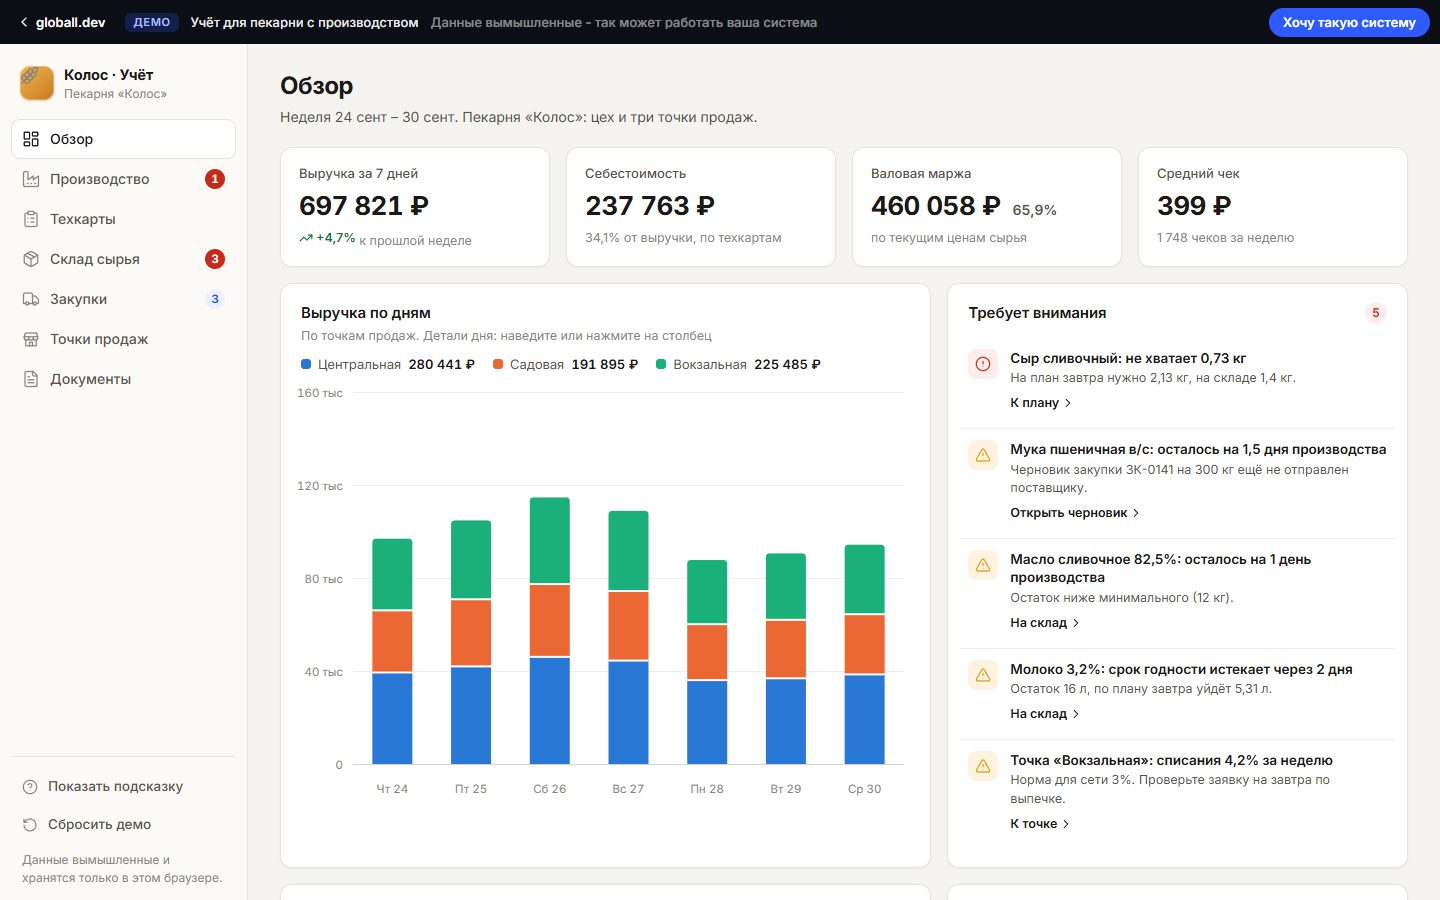Screen dimensions: 1440x900
Task: Follow the К точке link
Action: tap(1039, 823)
